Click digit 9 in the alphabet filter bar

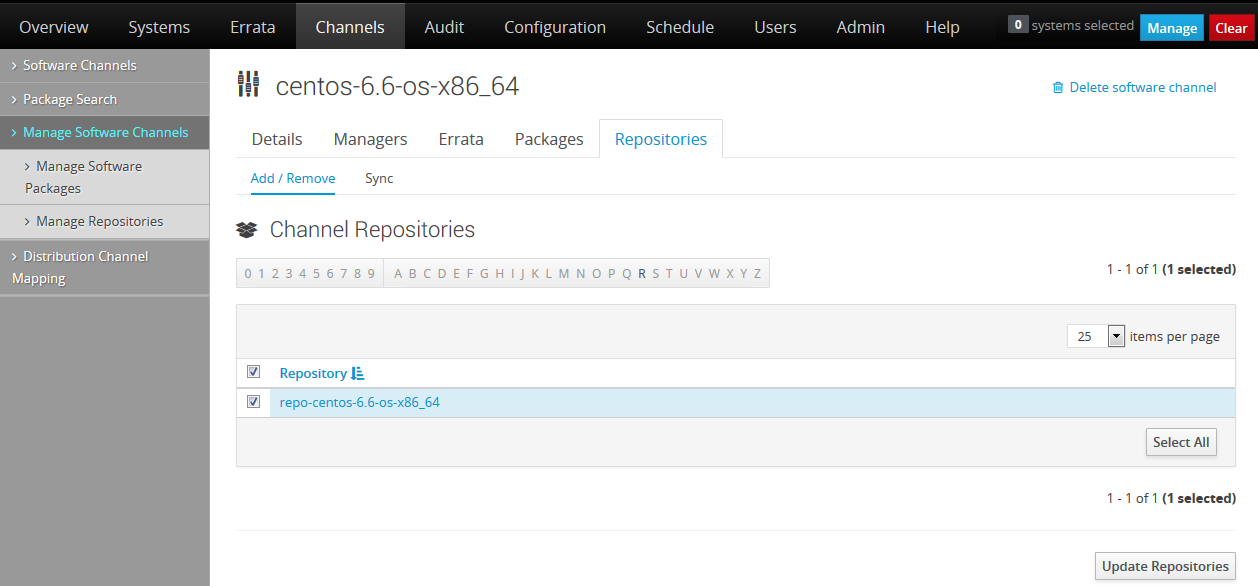click(371, 273)
